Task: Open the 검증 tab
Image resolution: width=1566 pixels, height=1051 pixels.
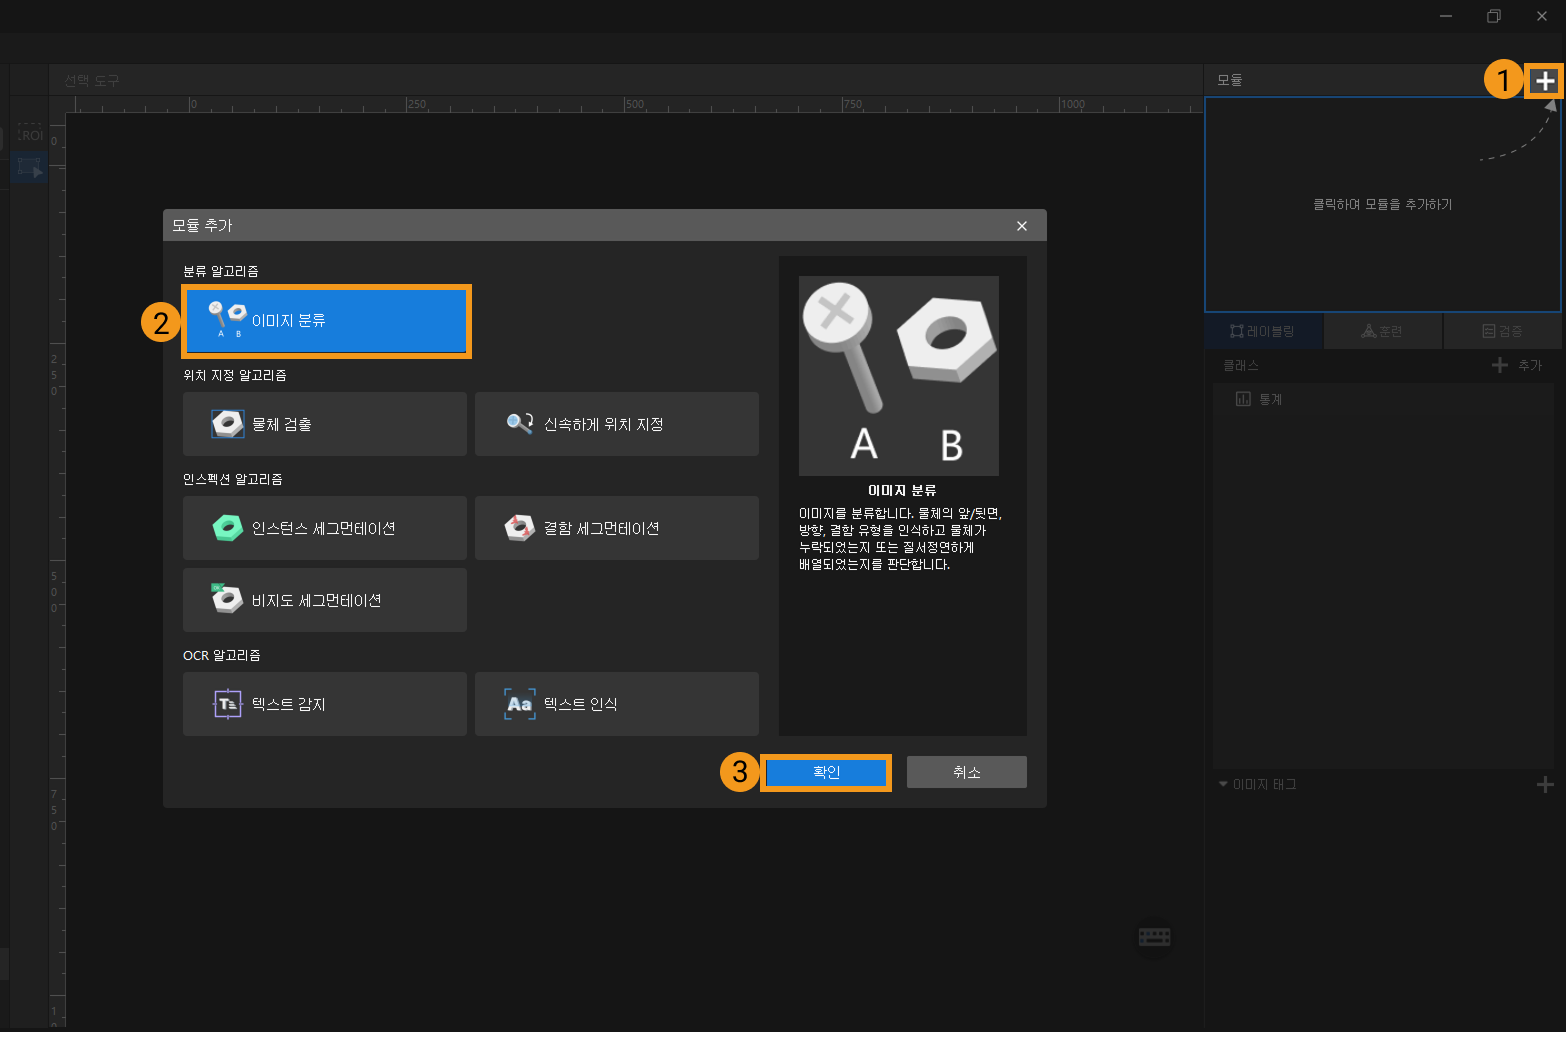Action: (x=1502, y=331)
